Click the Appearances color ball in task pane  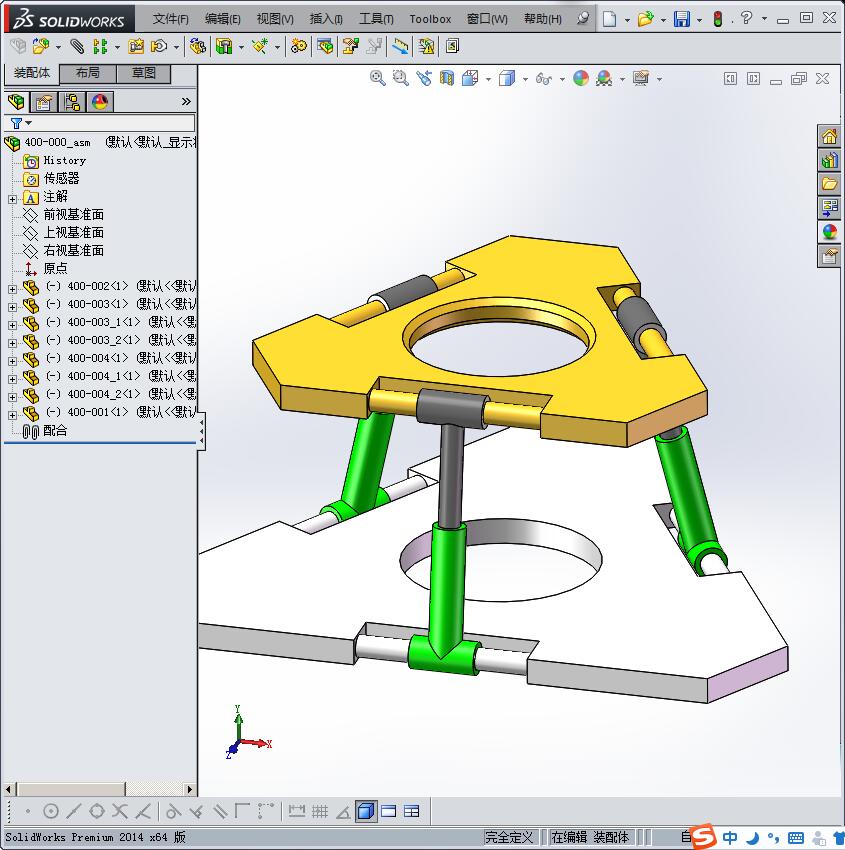(x=829, y=231)
